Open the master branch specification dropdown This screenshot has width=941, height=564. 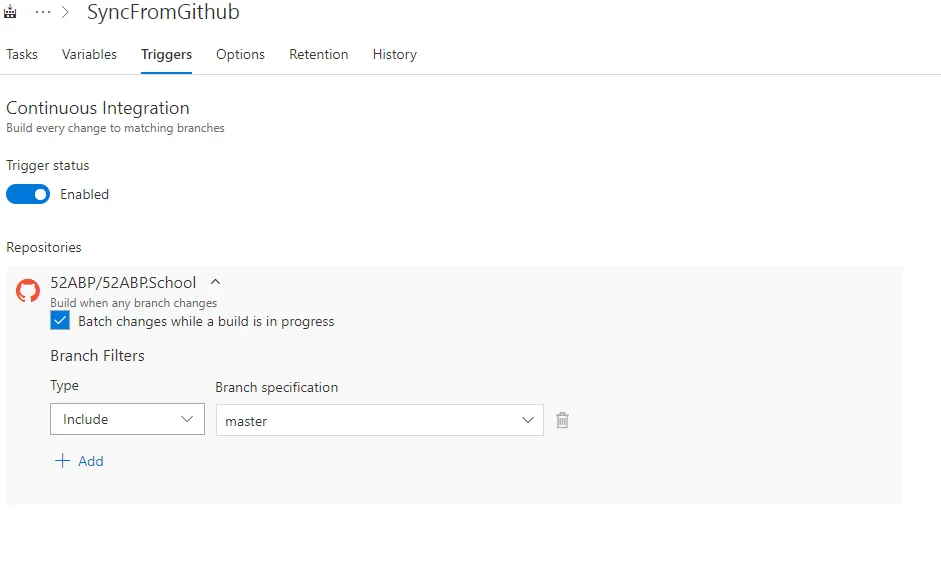379,420
